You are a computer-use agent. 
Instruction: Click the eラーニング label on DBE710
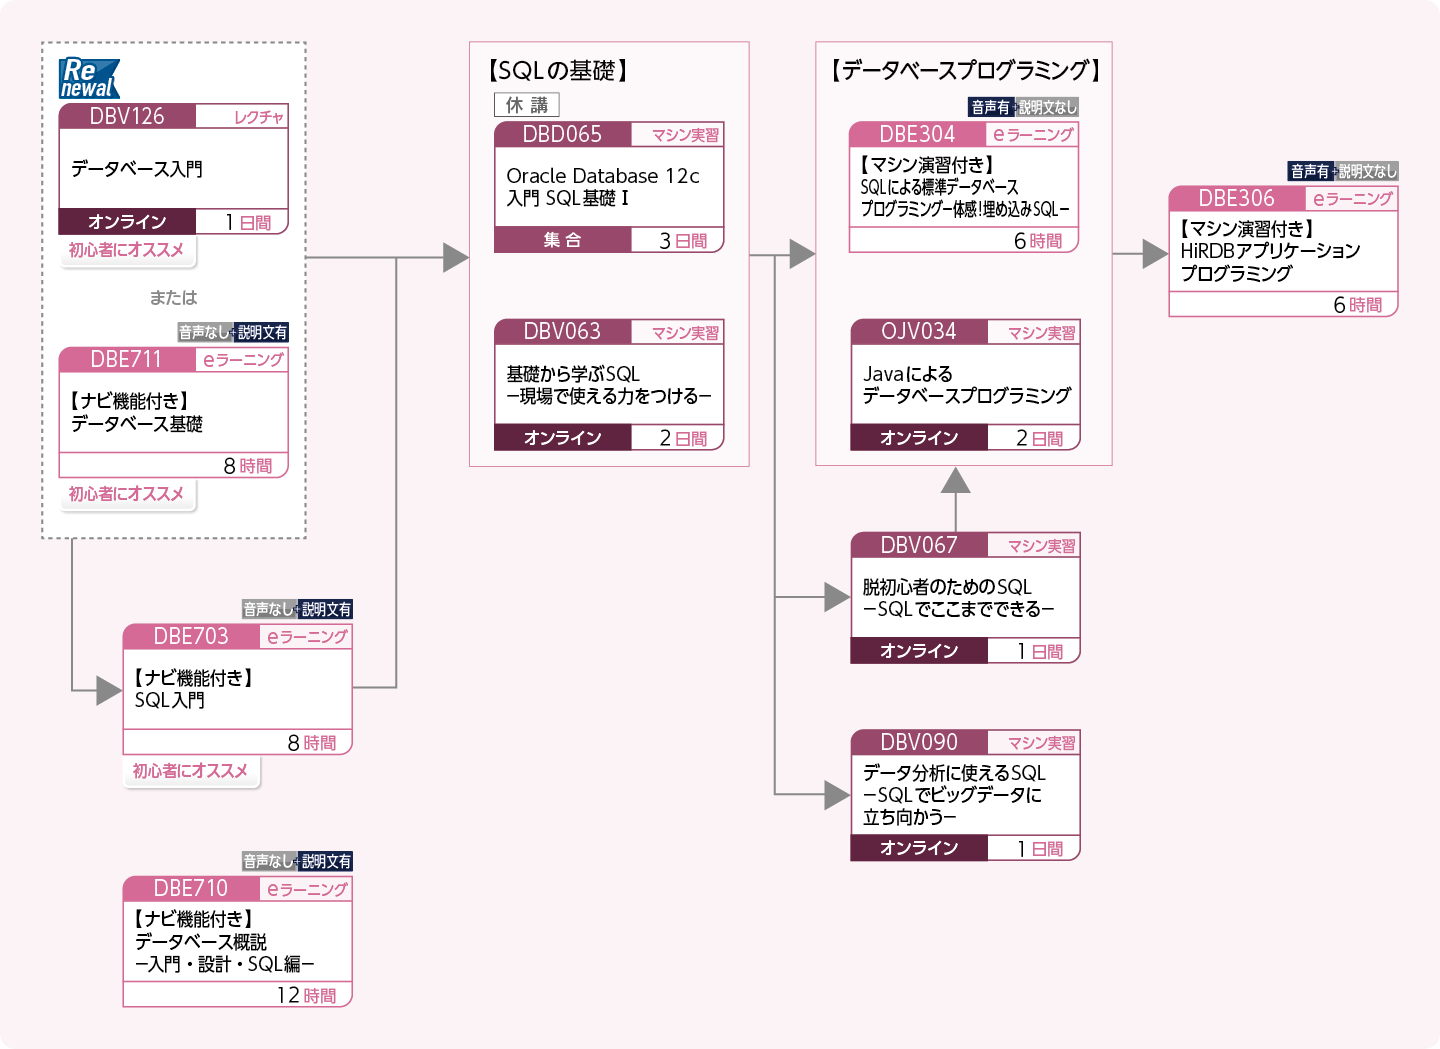click(307, 888)
